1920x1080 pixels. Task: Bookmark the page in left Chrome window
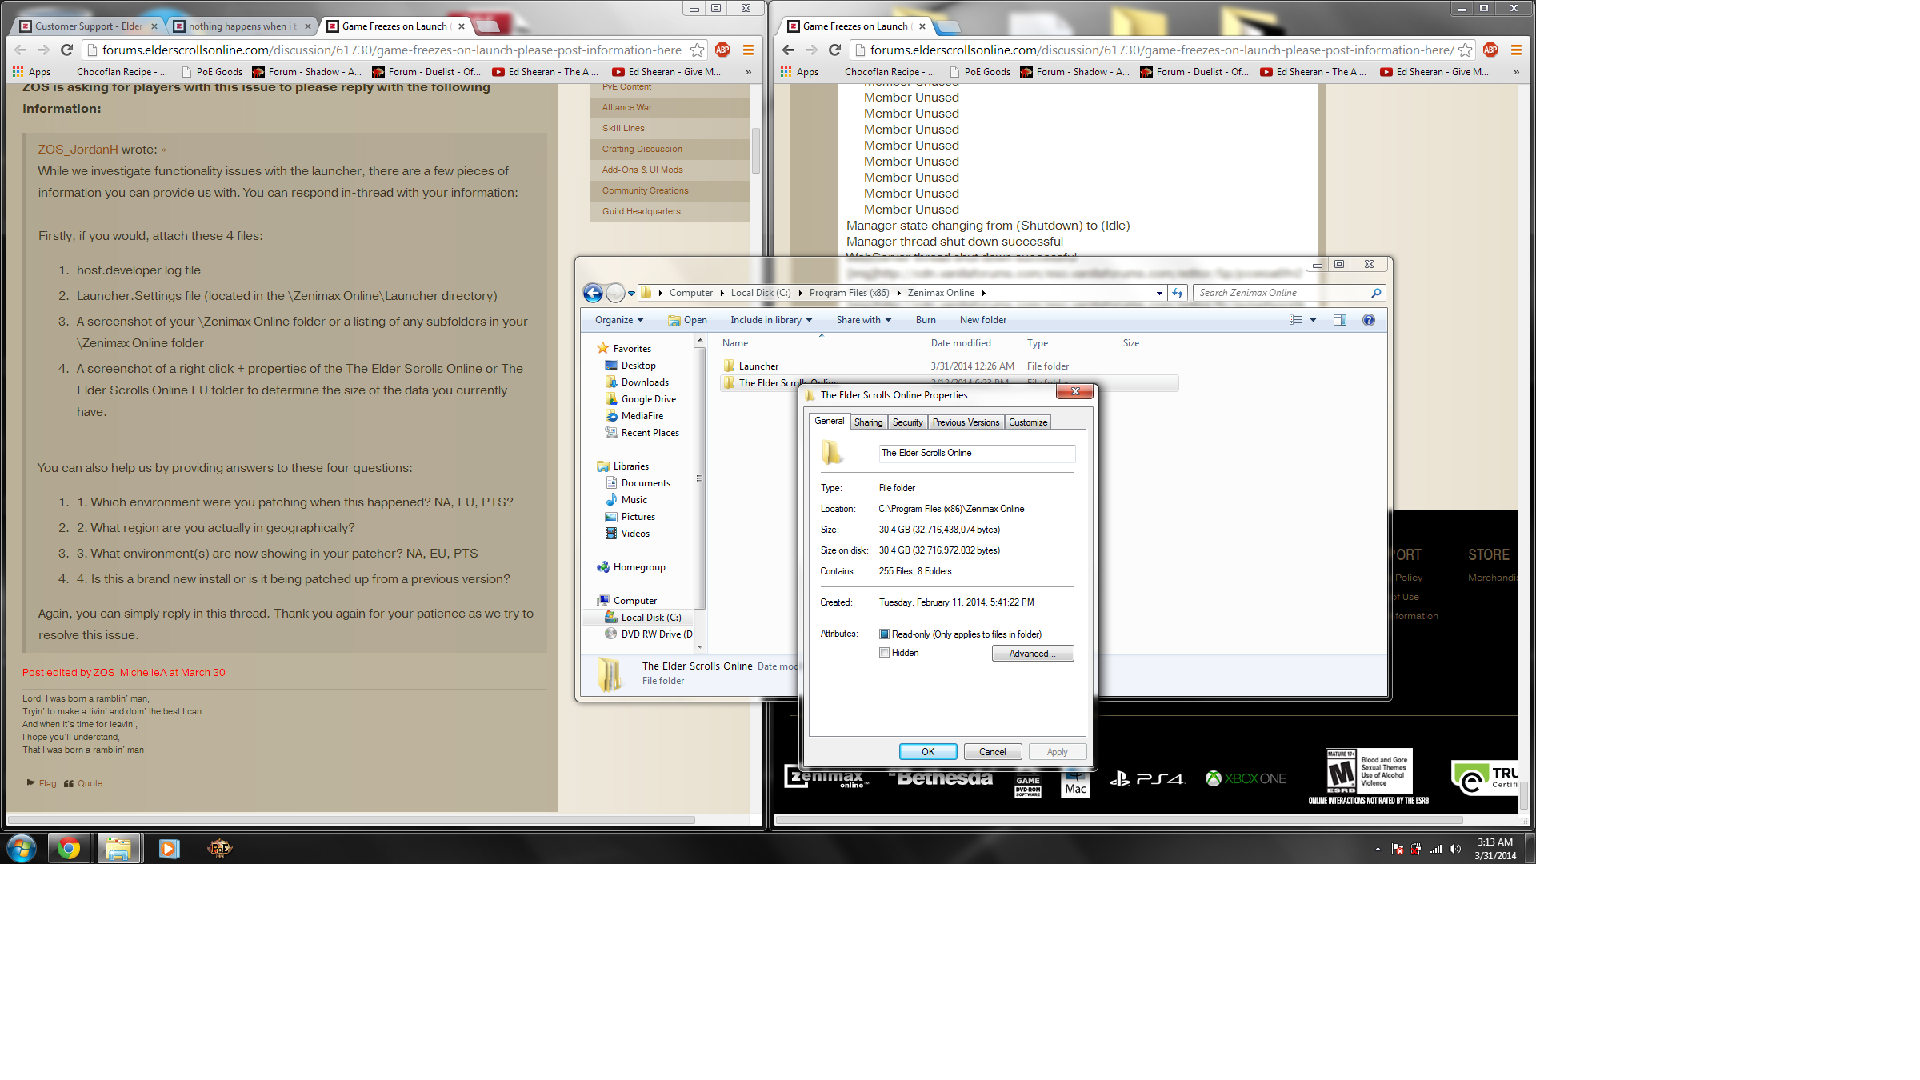tap(697, 50)
